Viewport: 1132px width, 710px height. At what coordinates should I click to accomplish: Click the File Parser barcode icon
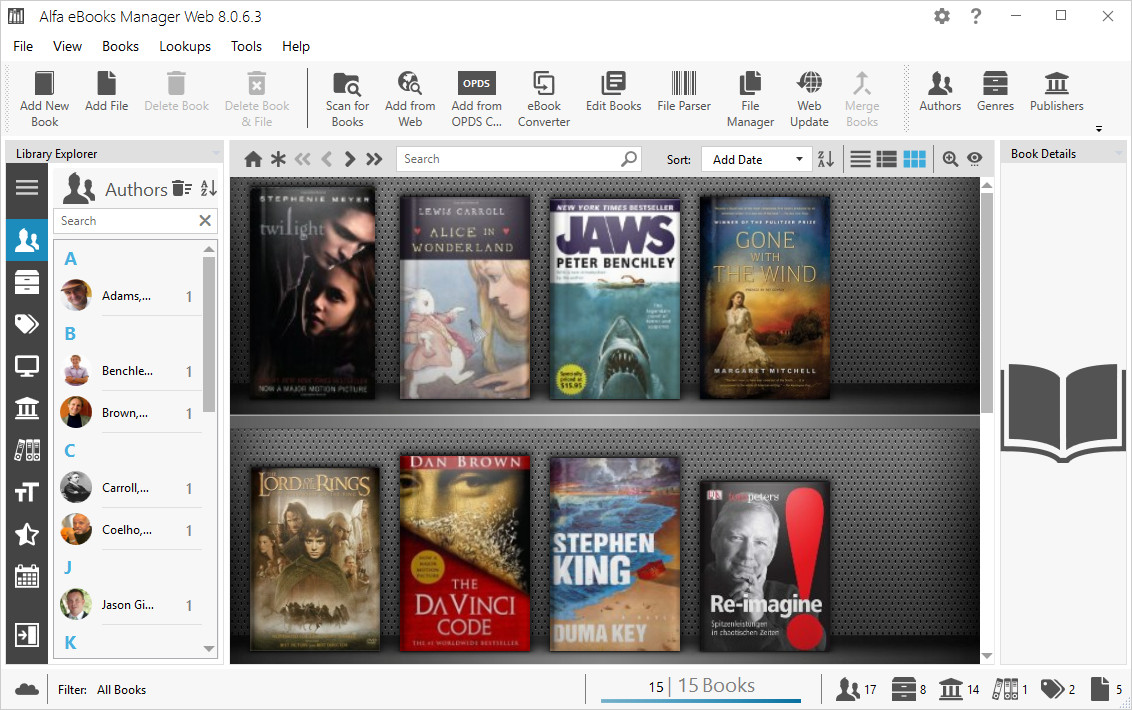[684, 84]
